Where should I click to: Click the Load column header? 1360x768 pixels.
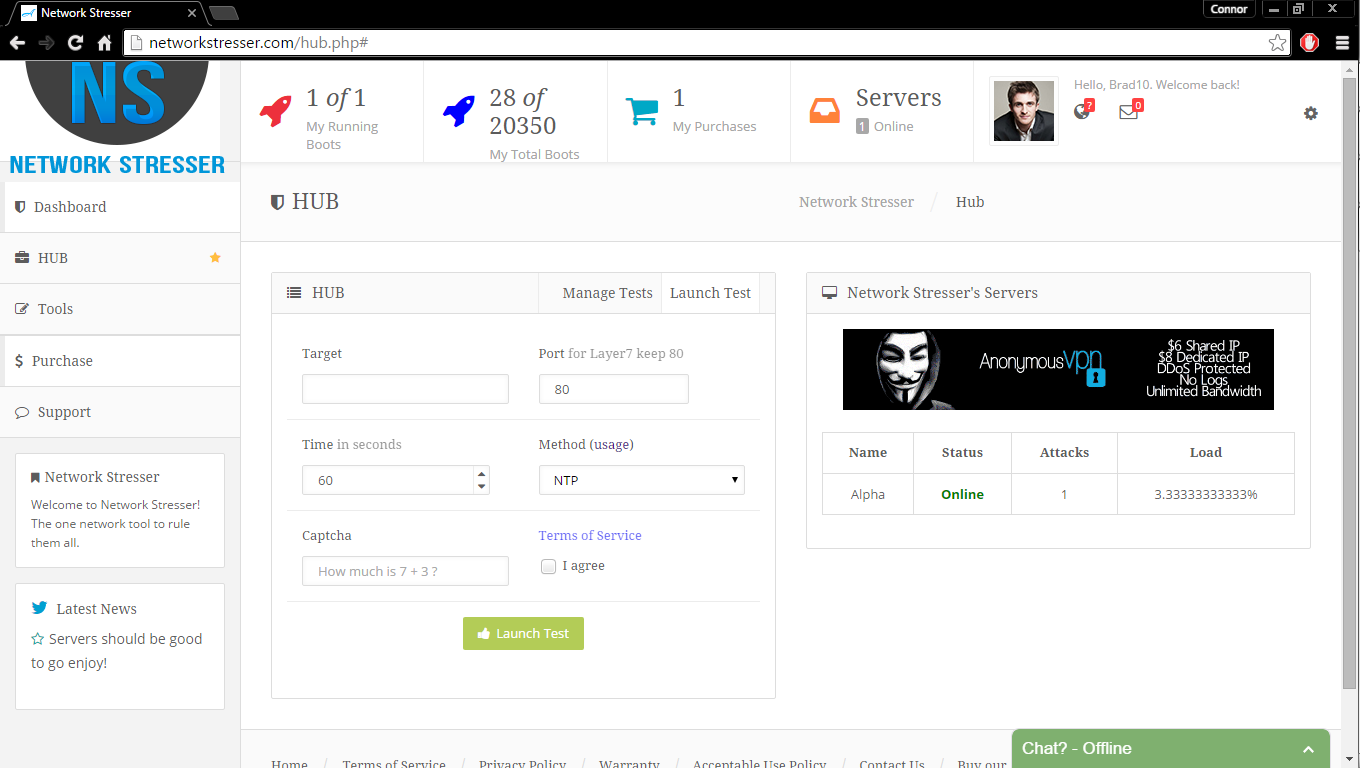(x=1206, y=452)
